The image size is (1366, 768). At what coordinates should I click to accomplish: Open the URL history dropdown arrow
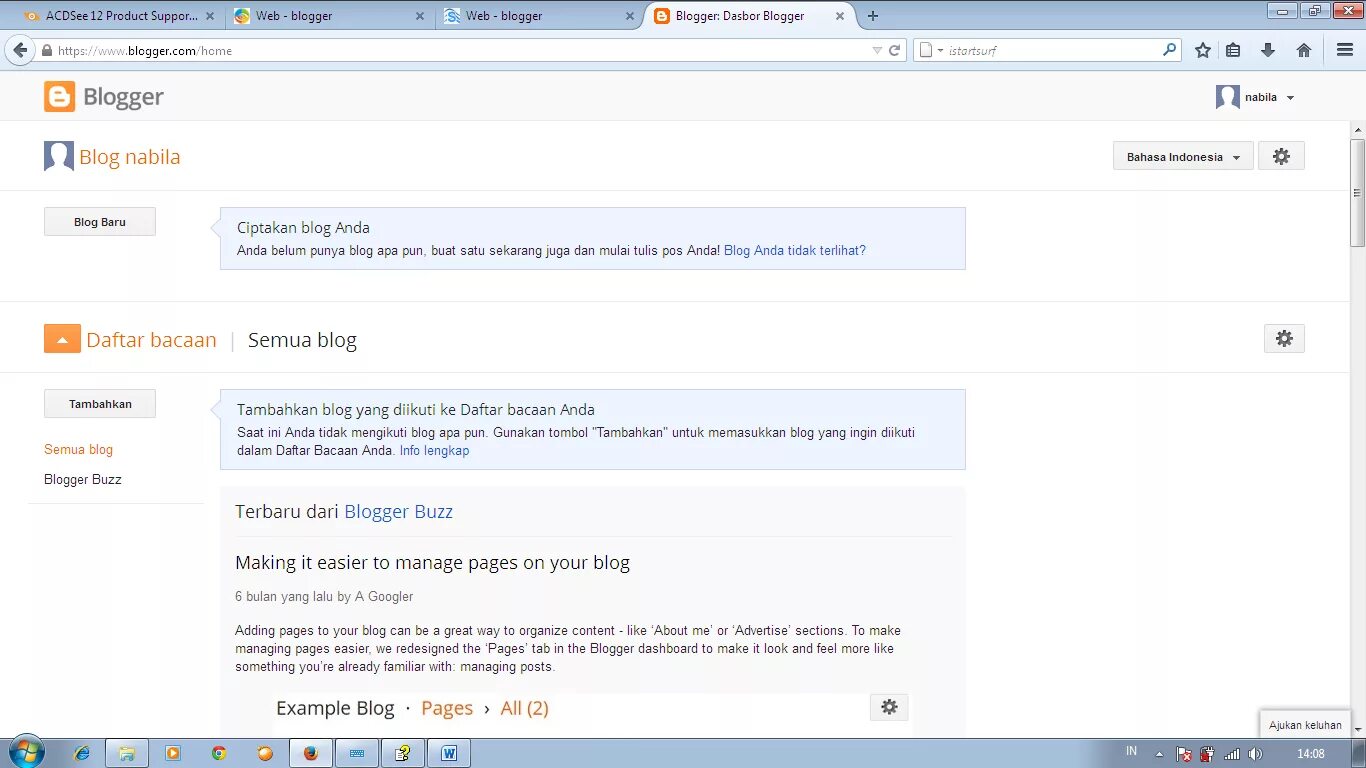click(x=877, y=50)
